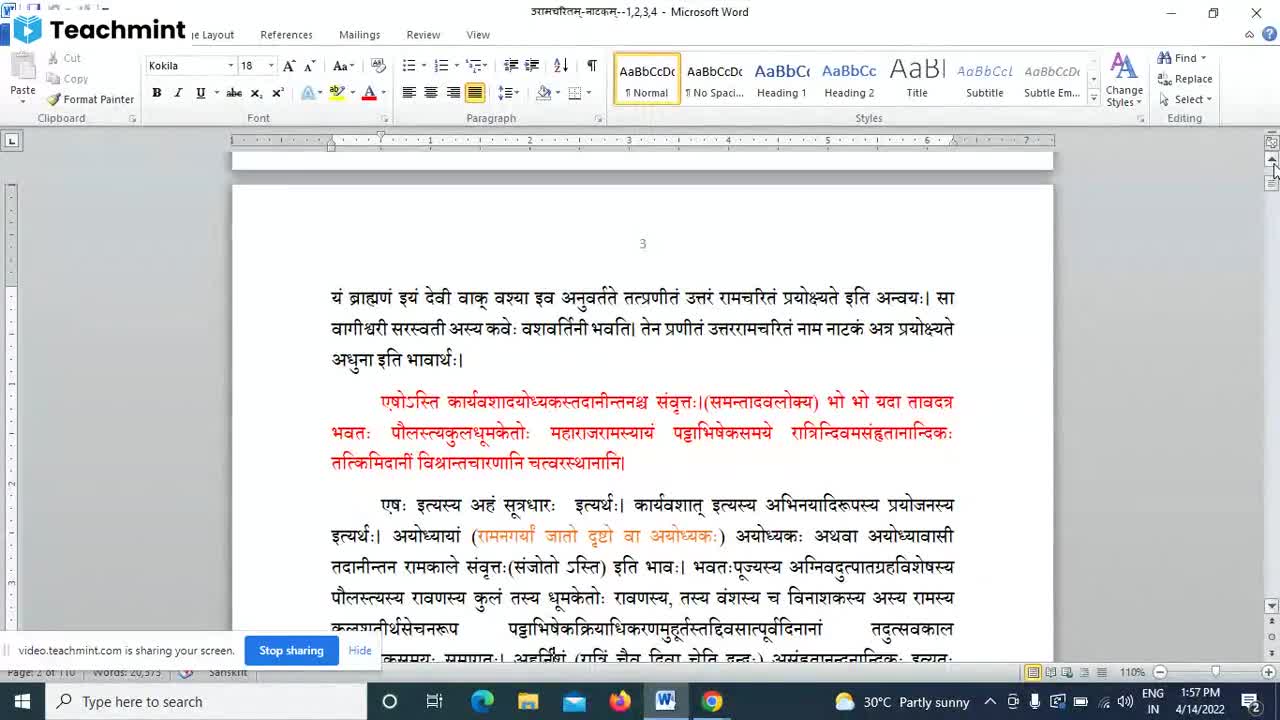Open Font name dropdown Kokila
Image resolution: width=1280 pixels, height=720 pixels.
[x=231, y=66]
